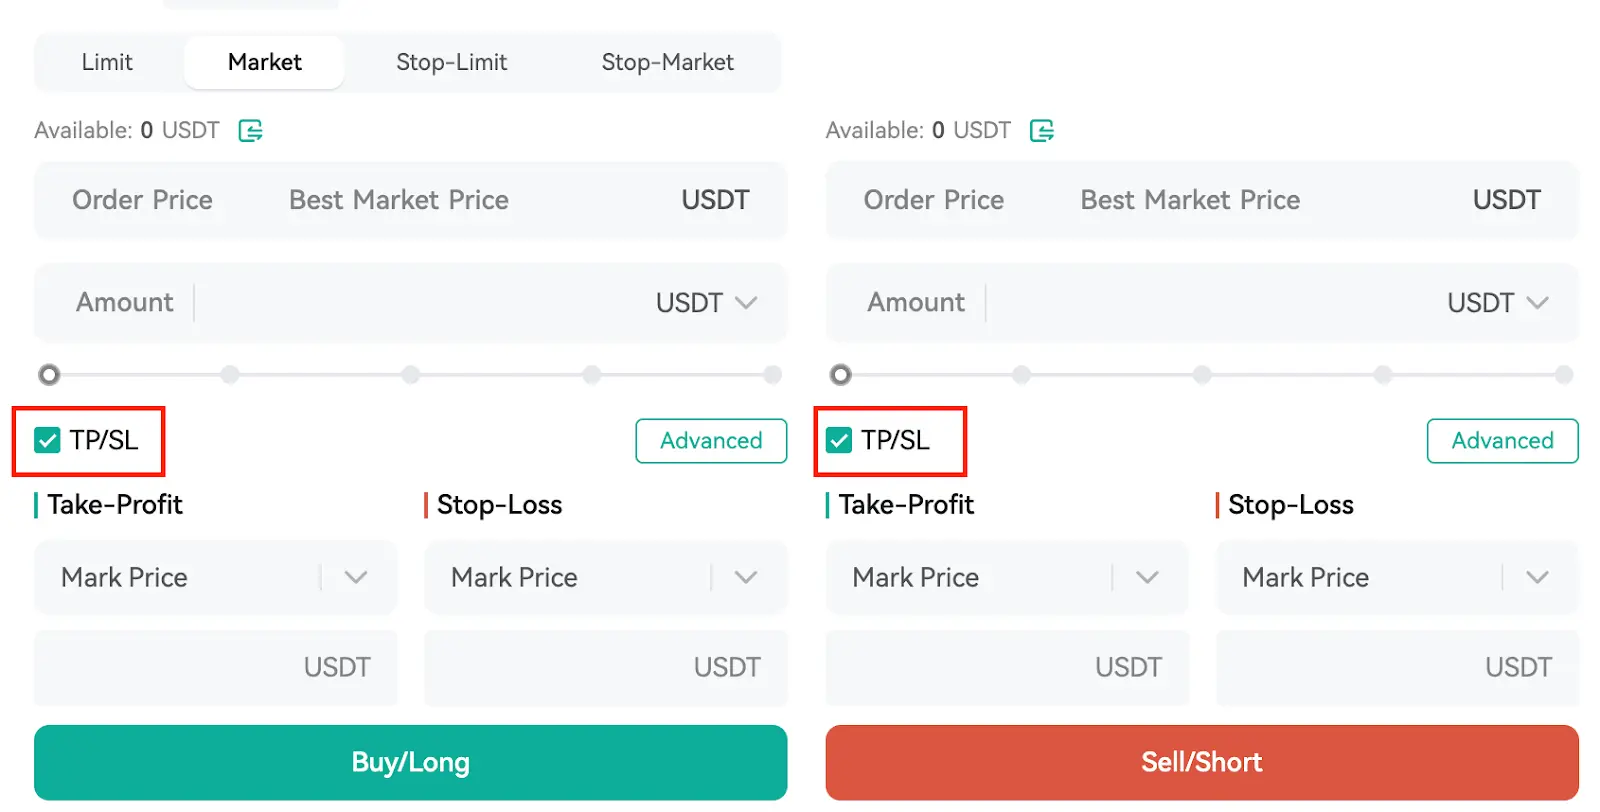Expand the Amount USDT unit dropdown on Buy side
Image resolution: width=1600 pixels, height=812 pixels.
pos(706,303)
